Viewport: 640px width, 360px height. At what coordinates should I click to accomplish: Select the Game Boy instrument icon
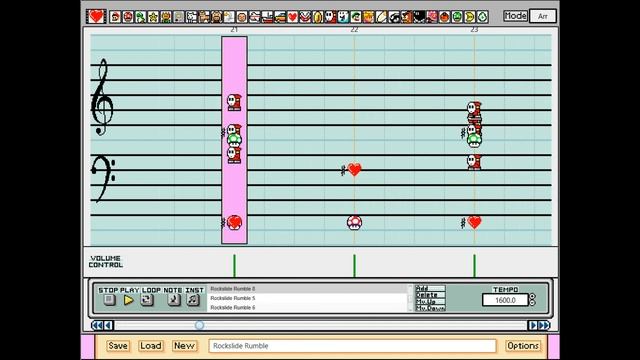179,17
